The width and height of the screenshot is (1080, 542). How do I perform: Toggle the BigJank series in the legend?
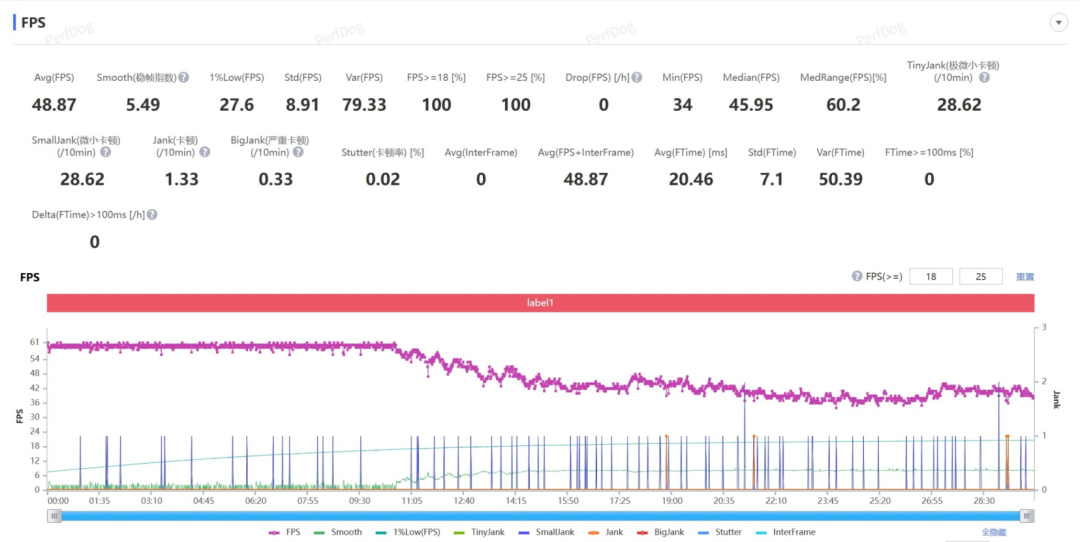(661, 532)
